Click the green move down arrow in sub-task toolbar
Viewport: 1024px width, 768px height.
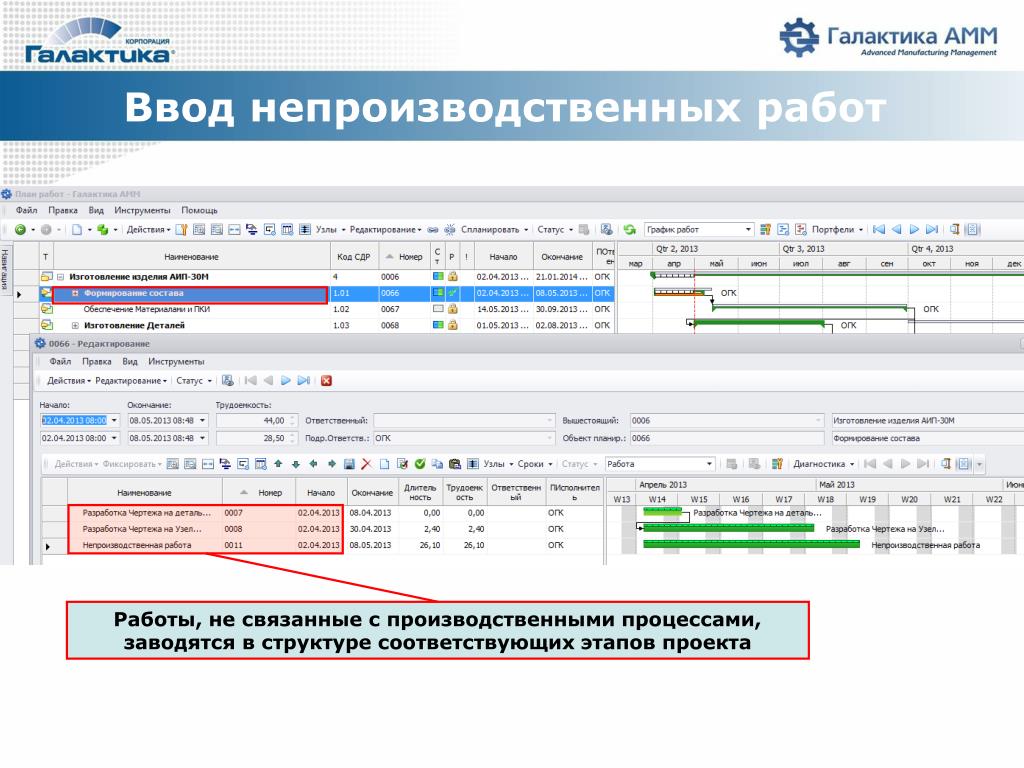point(296,464)
